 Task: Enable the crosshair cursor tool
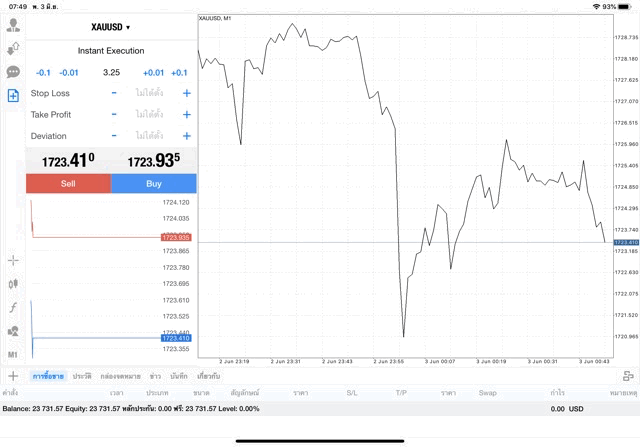pyautogui.click(x=13, y=260)
